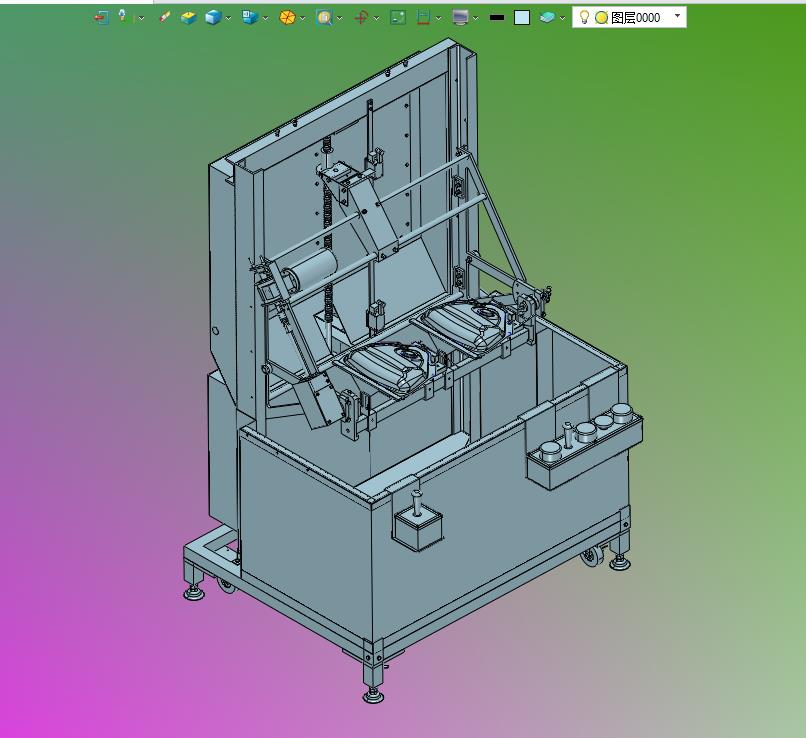Click the light blue face color swatch
This screenshot has height=738, width=806.
tap(522, 18)
